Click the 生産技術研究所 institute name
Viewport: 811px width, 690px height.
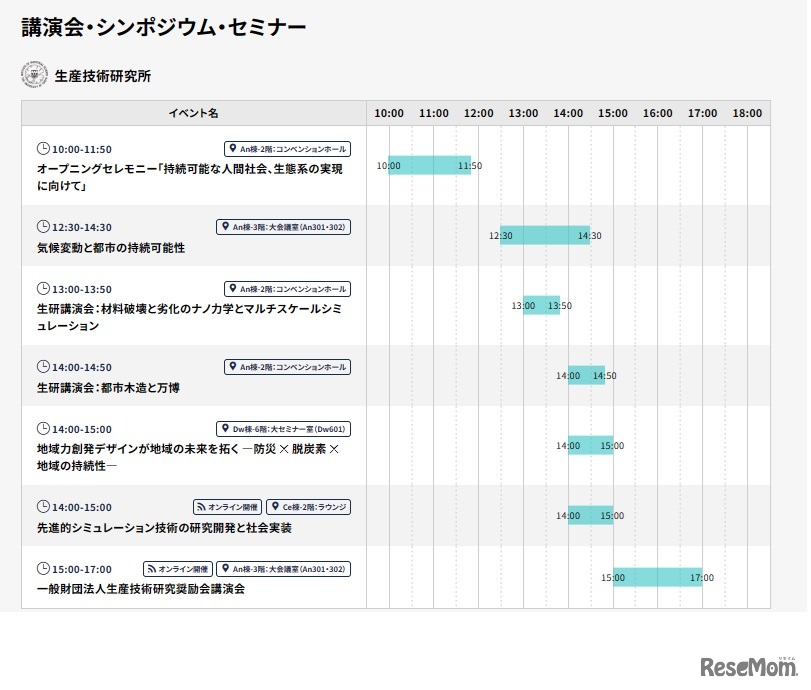[x=103, y=76]
